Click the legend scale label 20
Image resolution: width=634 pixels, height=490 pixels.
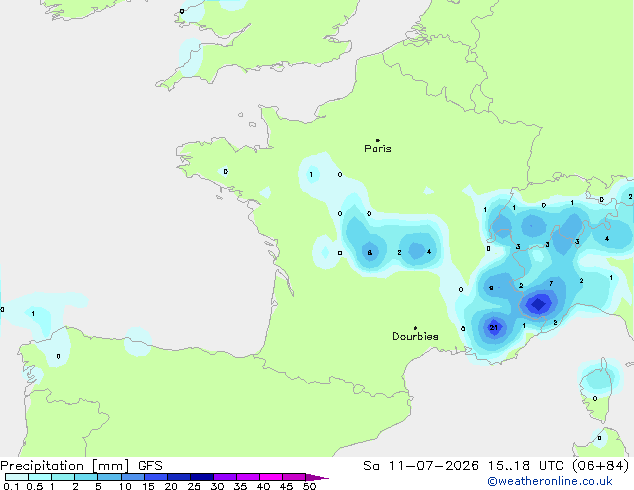(x=171, y=486)
